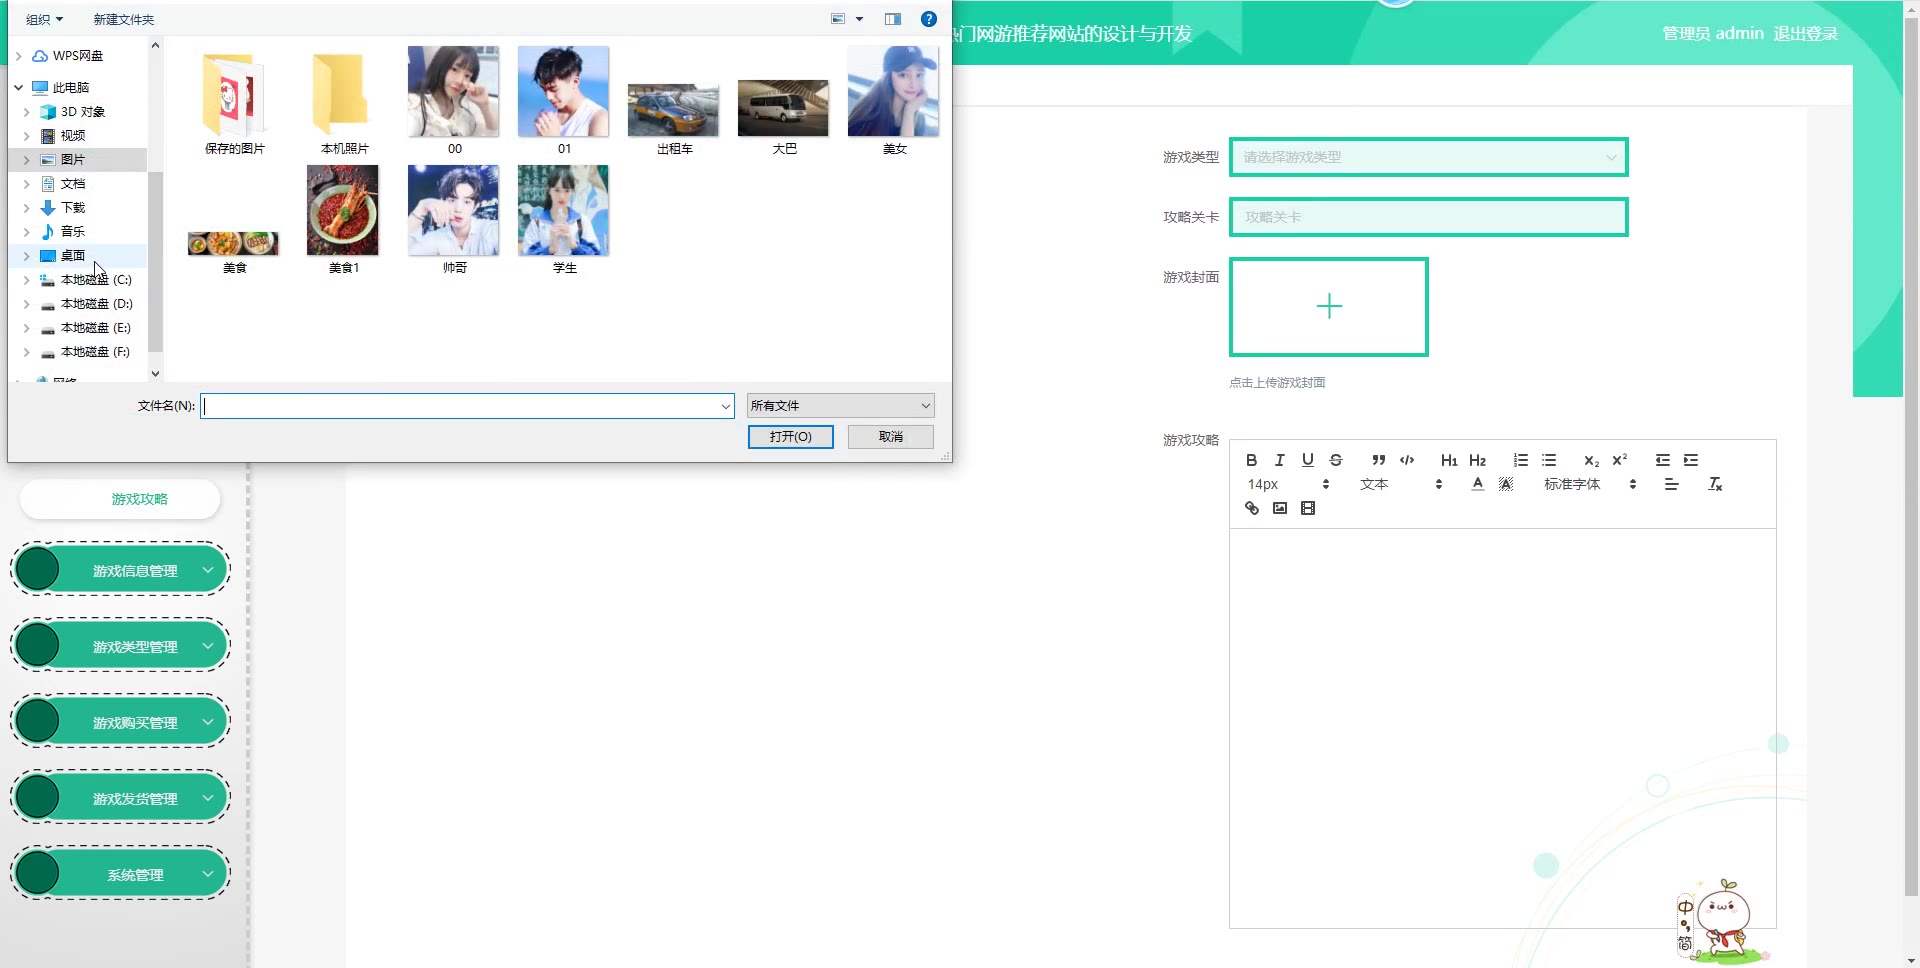Select the 美女 image file
1920x968 pixels.
(894, 101)
